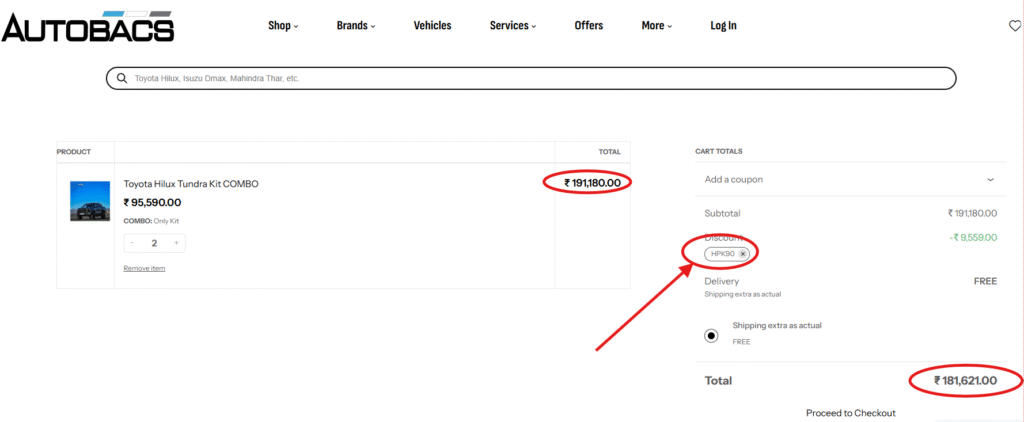Select the Shipping extra as actual radio button
Viewport: 1024px width, 422px height.
[x=711, y=336]
